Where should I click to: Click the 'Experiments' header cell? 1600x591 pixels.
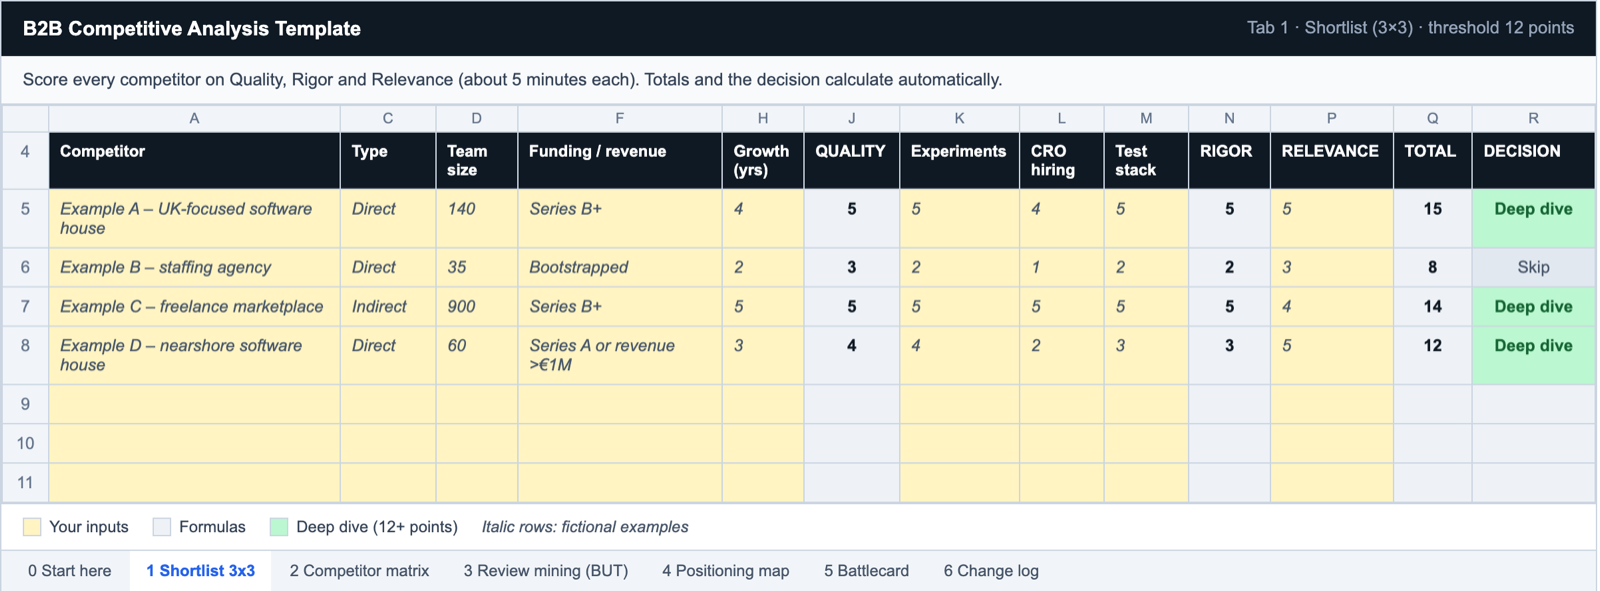(959, 160)
